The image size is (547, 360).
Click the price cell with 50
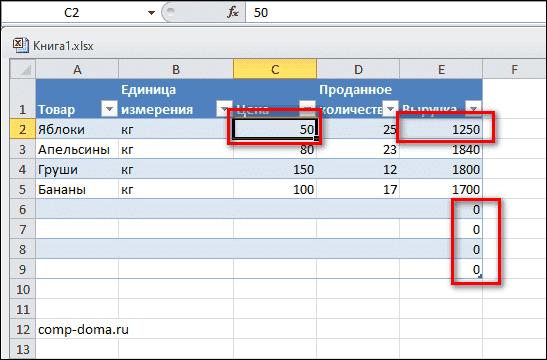tap(275, 129)
